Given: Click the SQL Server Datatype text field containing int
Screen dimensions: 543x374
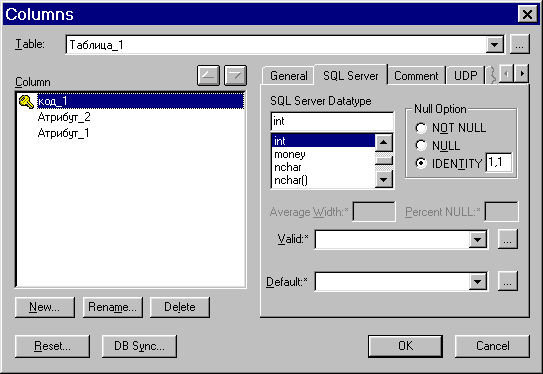Looking at the screenshot, I should click(x=332, y=121).
